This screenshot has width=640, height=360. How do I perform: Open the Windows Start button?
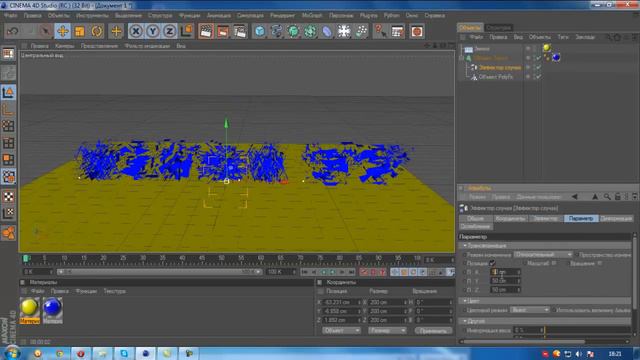click(x=11, y=353)
